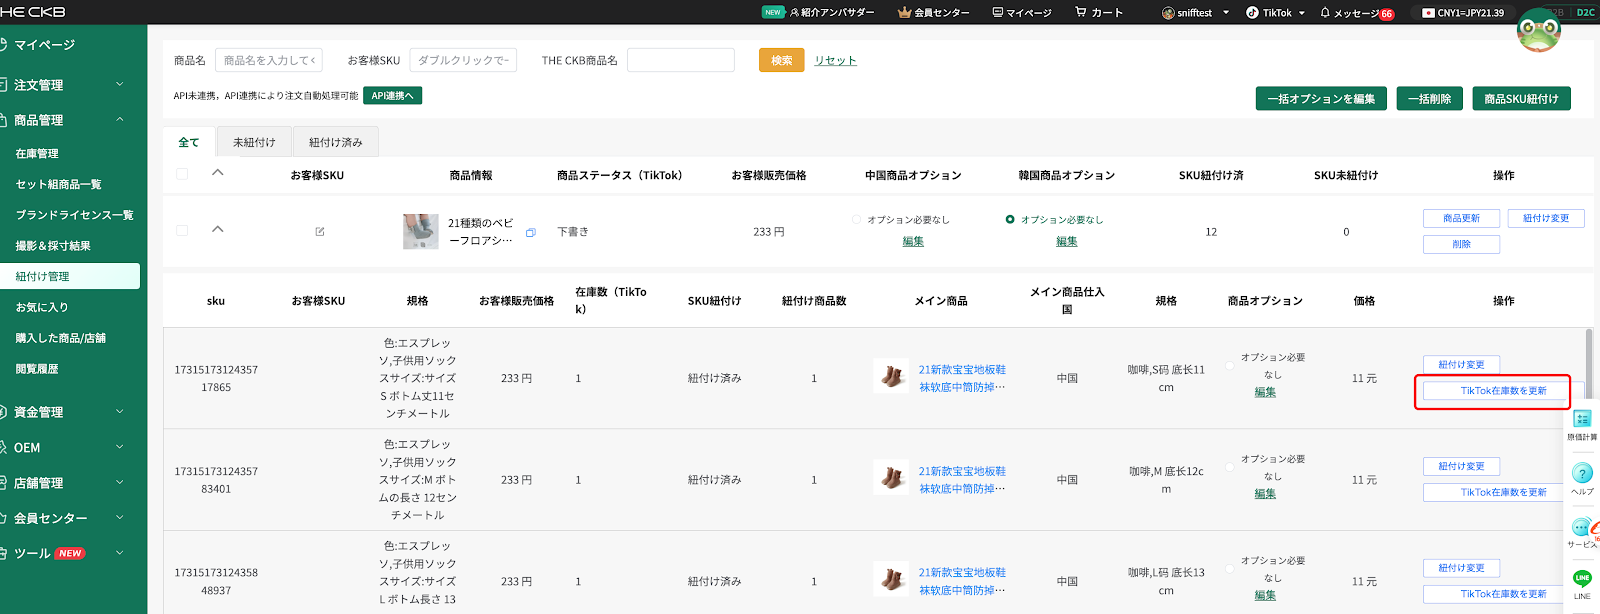Click the THE CKB logo
The width and height of the screenshot is (1600, 614).
[33, 12]
